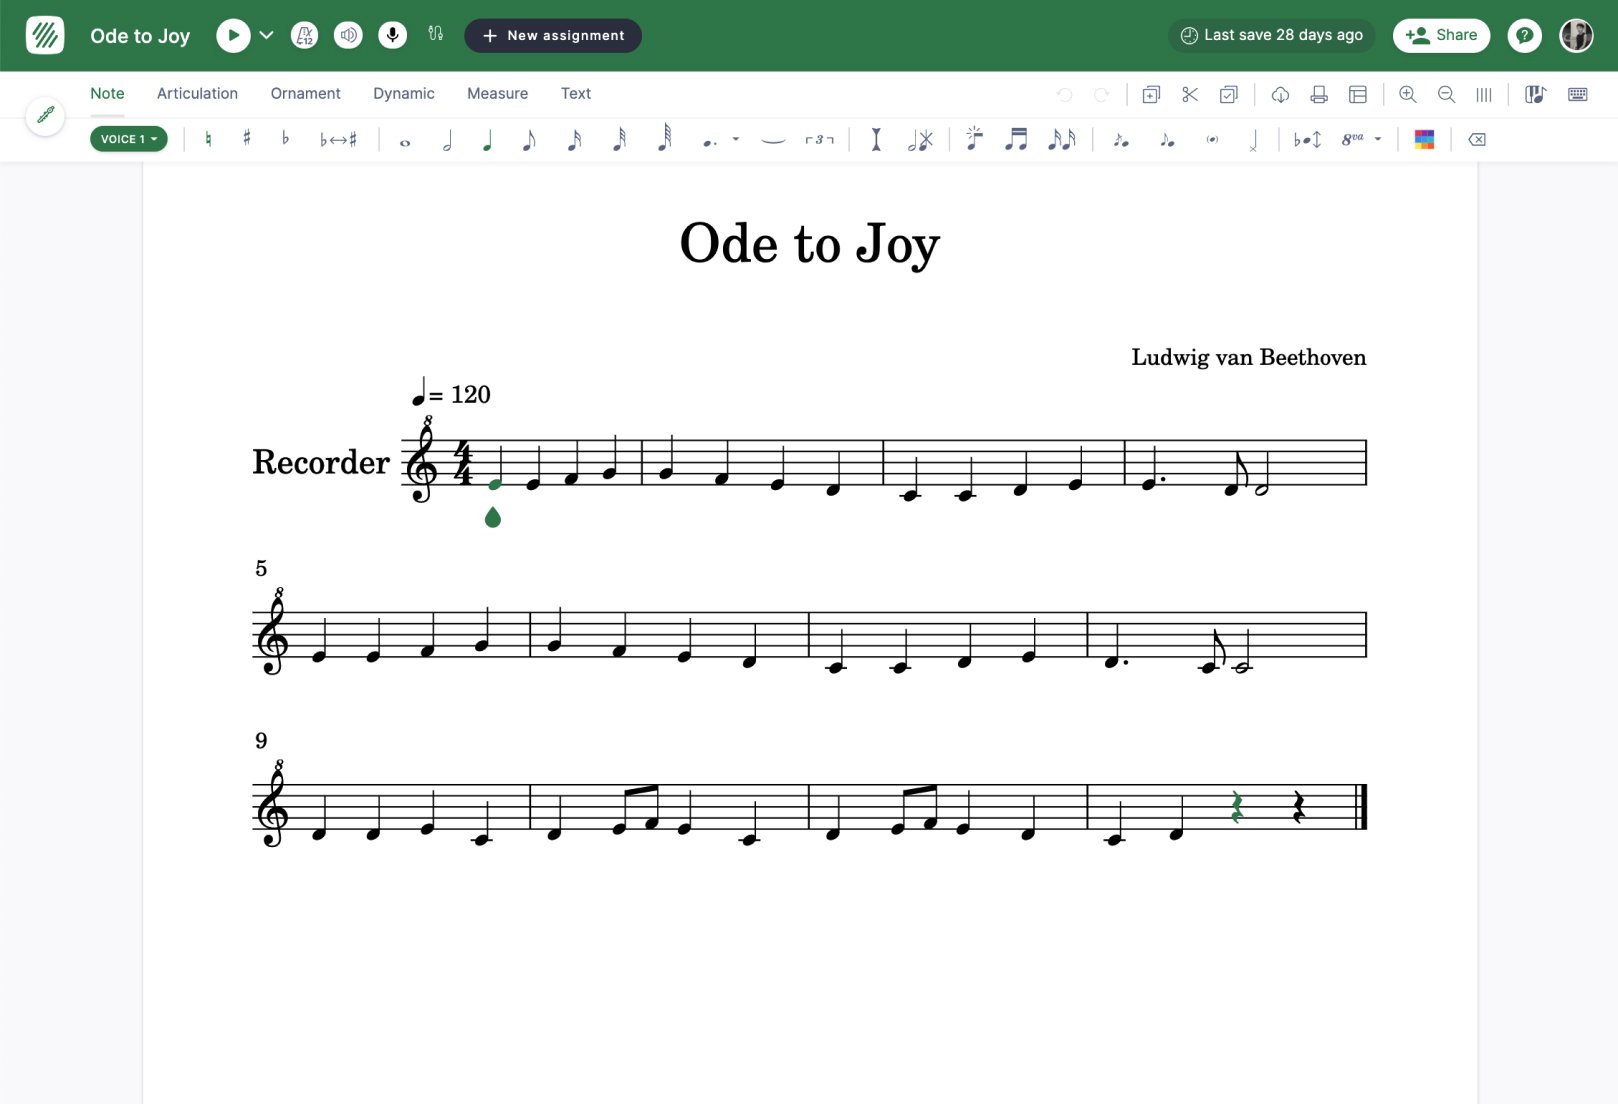
Task: Expand dotted note options arrow
Action: pyautogui.click(x=736, y=139)
